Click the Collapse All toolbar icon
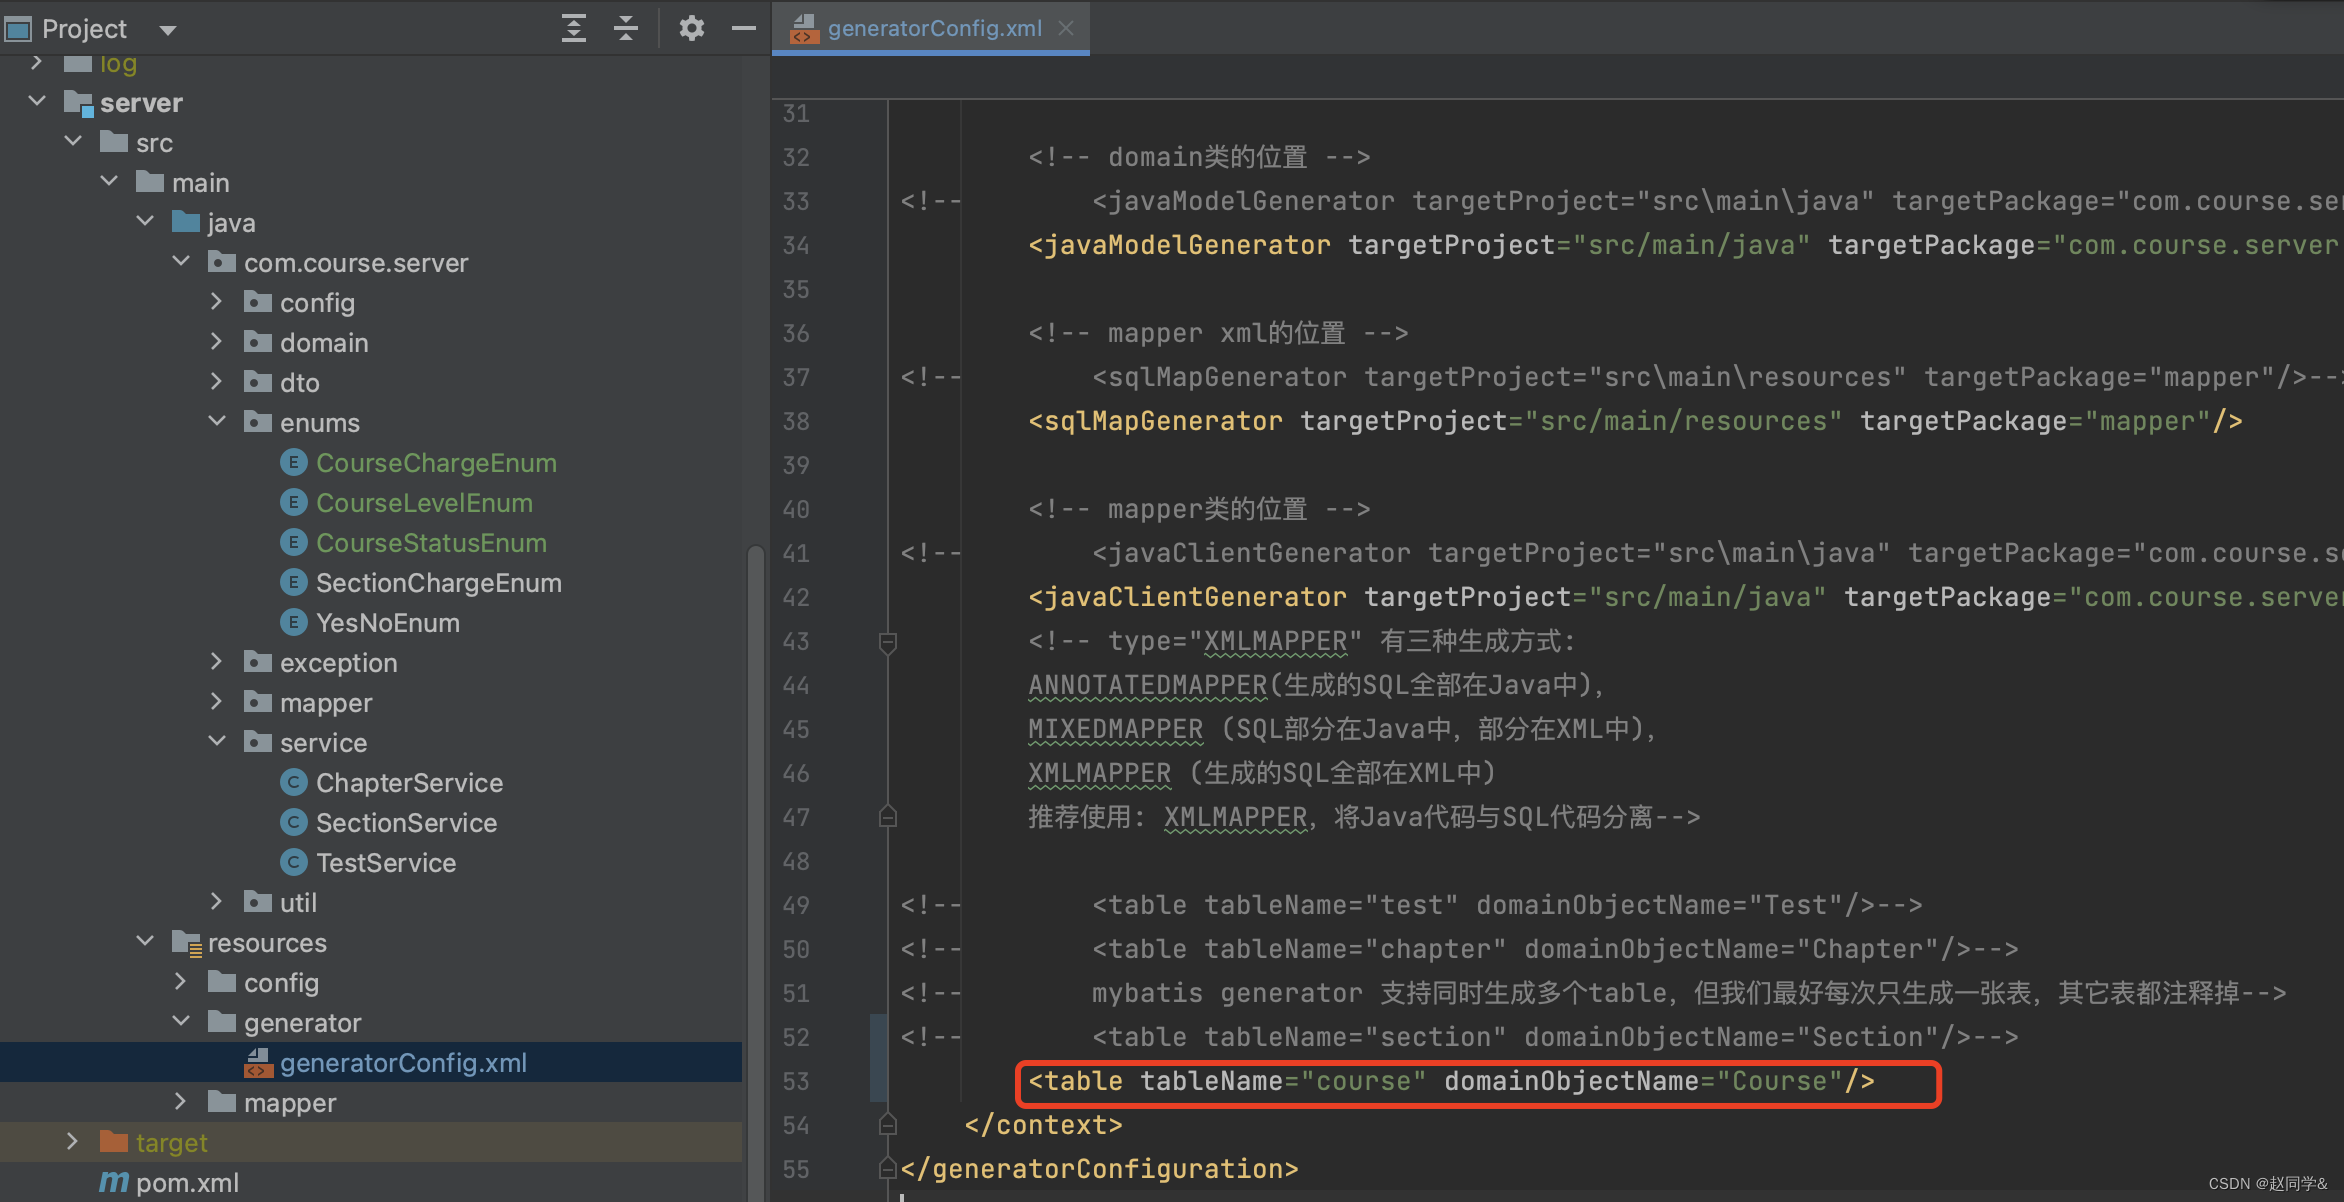The width and height of the screenshot is (2344, 1202). [x=626, y=28]
